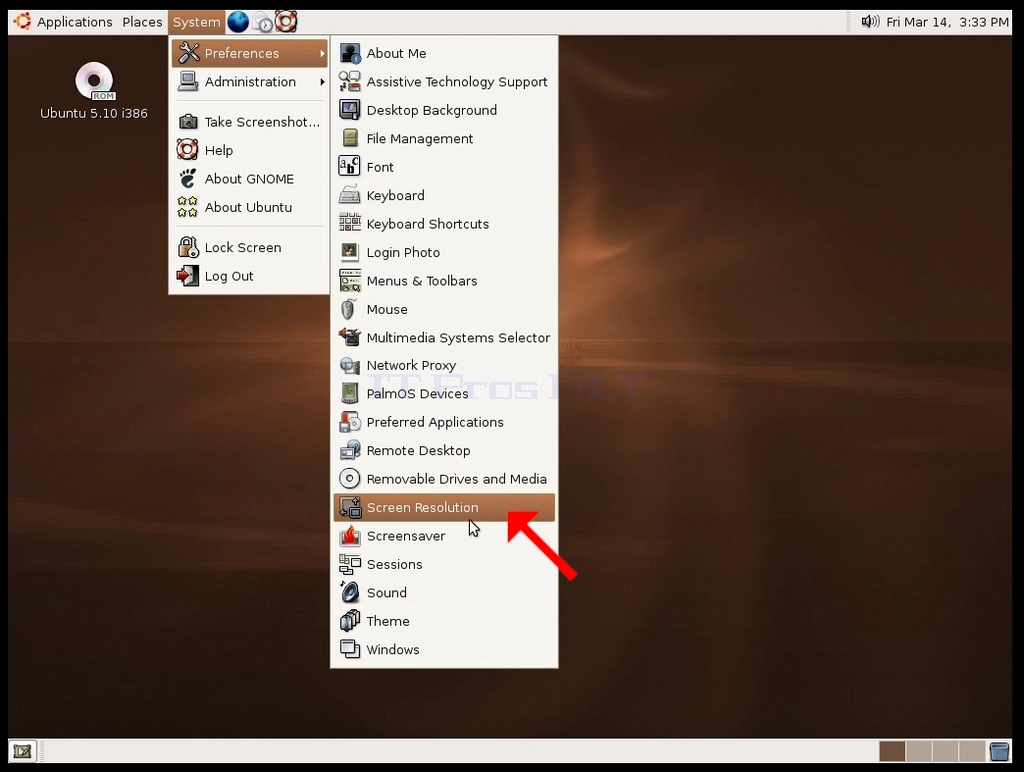Open Assistive Technology Support
Screen dimensions: 1024x772
(444, 82)
